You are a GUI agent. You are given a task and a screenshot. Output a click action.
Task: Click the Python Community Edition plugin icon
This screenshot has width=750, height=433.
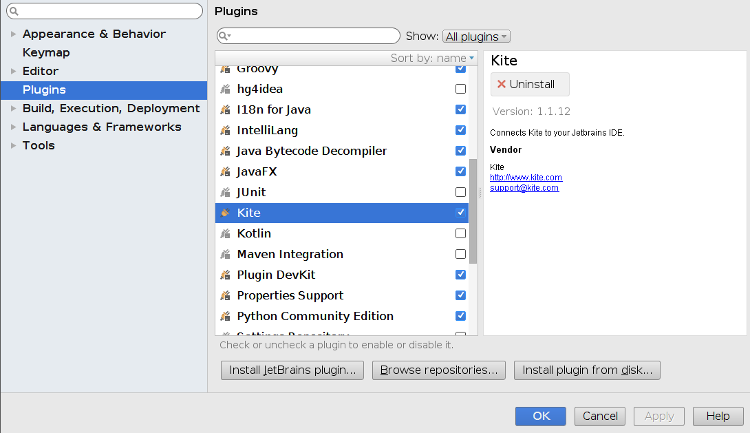coord(225,316)
